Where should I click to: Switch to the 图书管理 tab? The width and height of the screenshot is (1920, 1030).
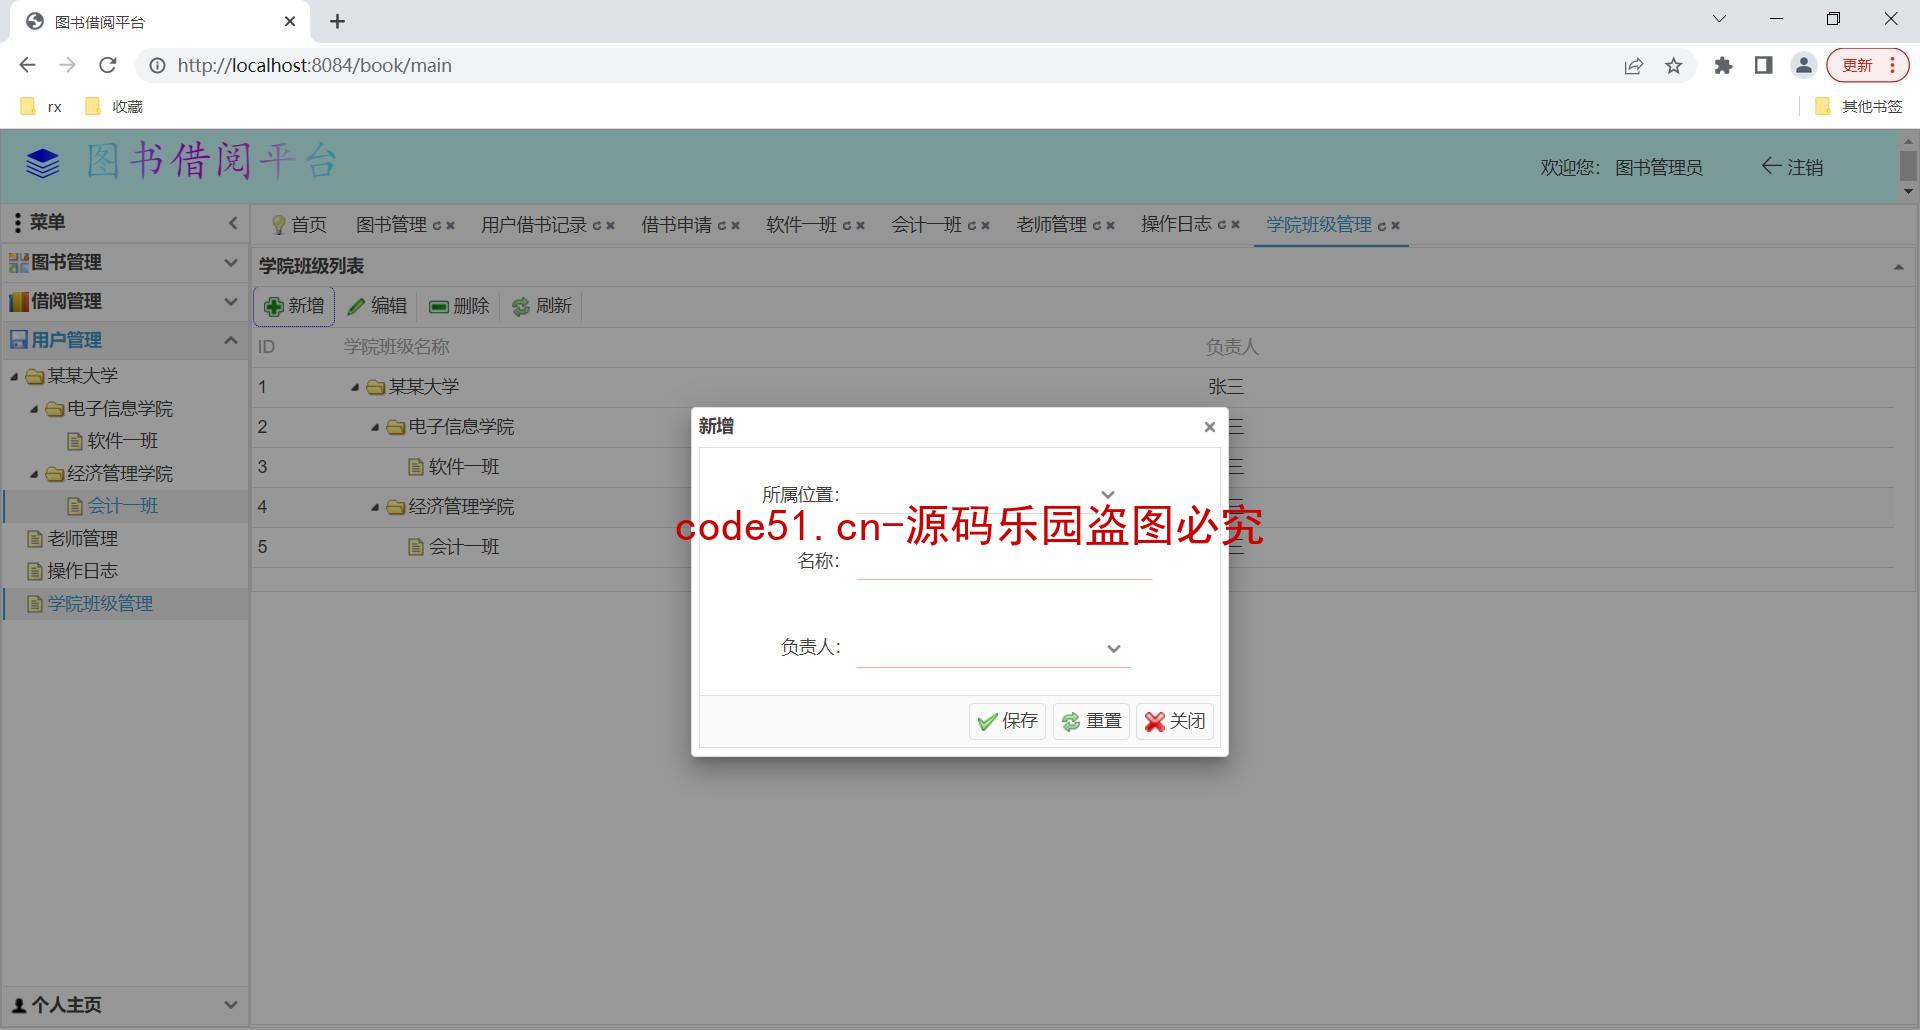391,225
